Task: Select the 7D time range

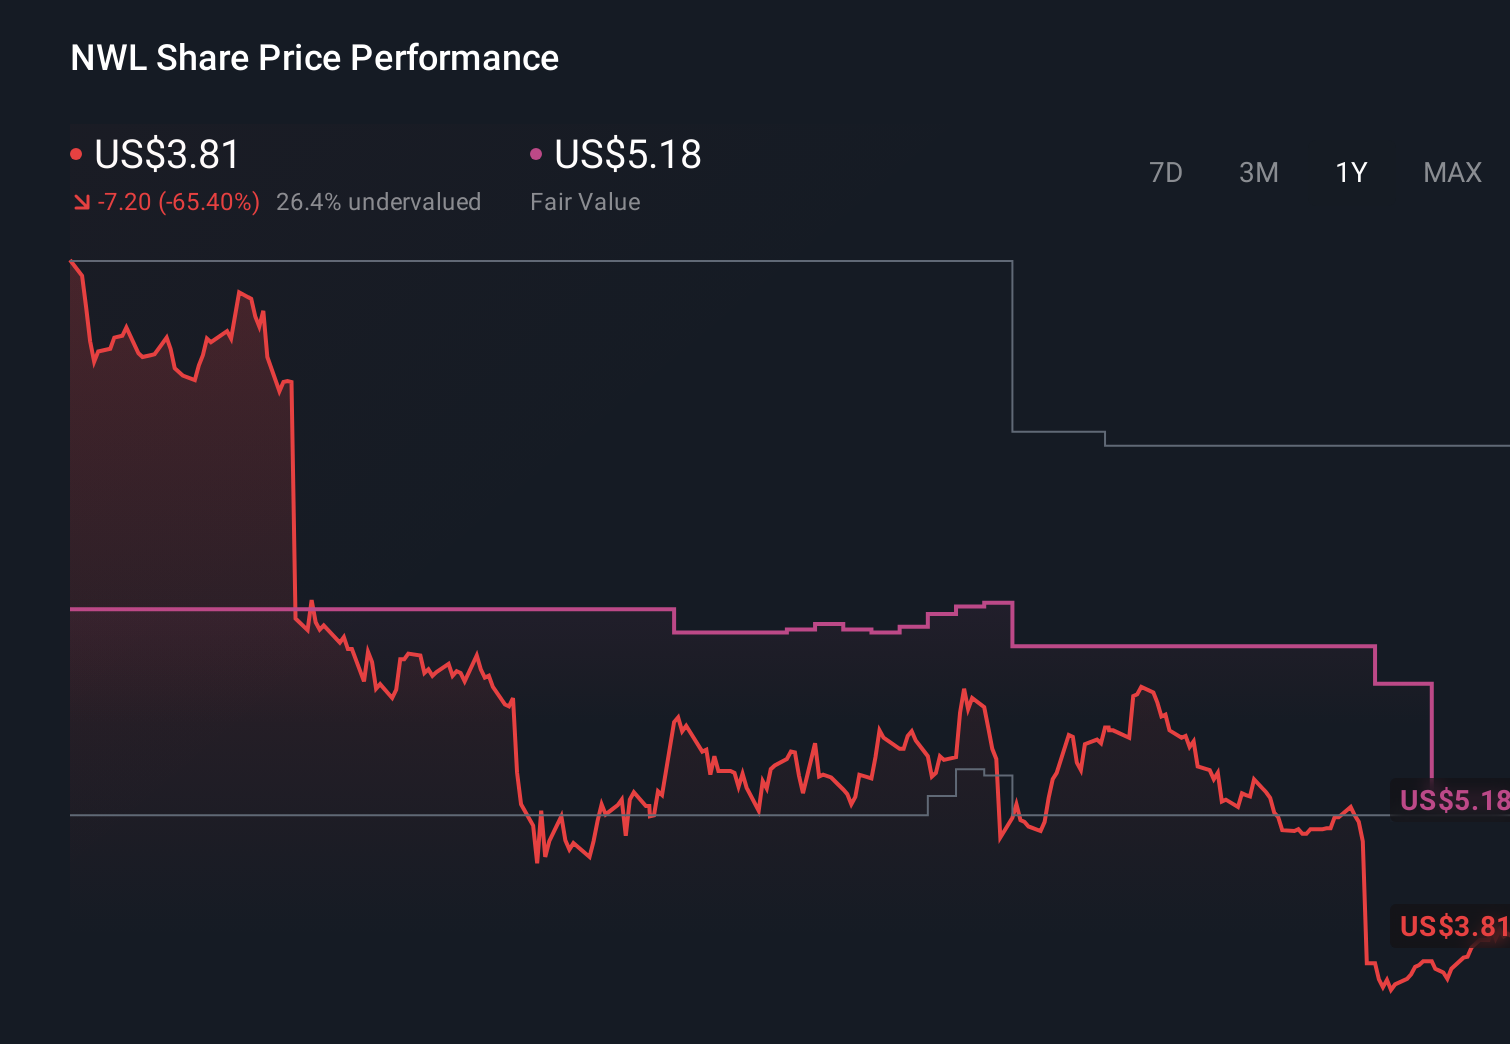Action: [1166, 172]
